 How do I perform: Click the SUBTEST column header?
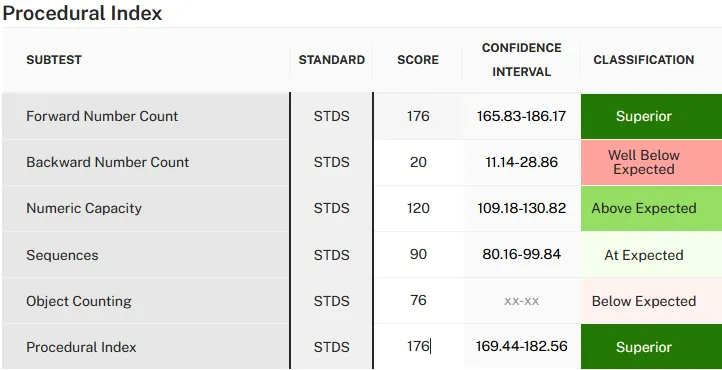(54, 60)
